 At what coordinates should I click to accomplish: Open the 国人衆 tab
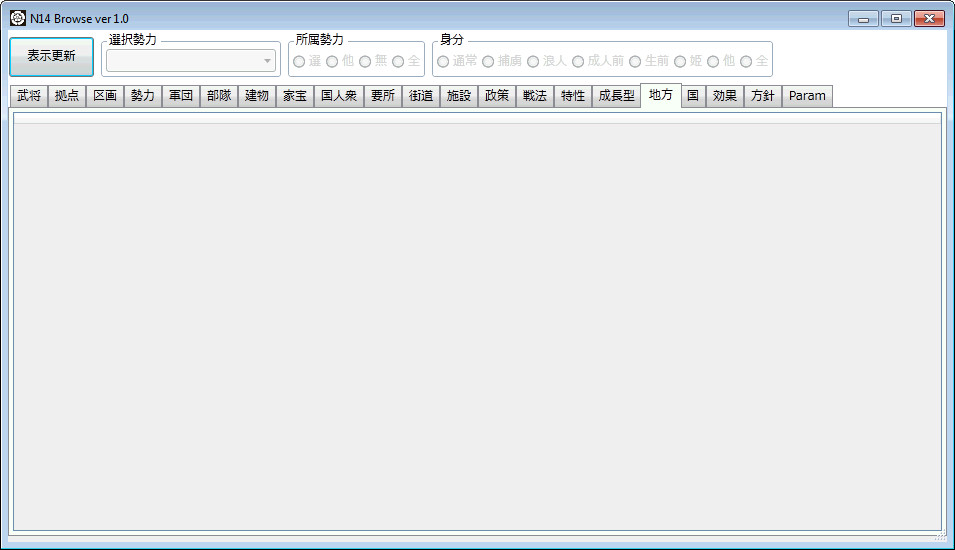pos(339,96)
